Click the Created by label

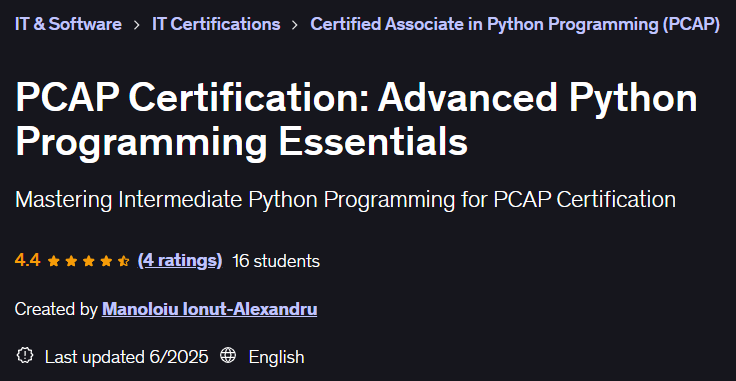point(56,309)
